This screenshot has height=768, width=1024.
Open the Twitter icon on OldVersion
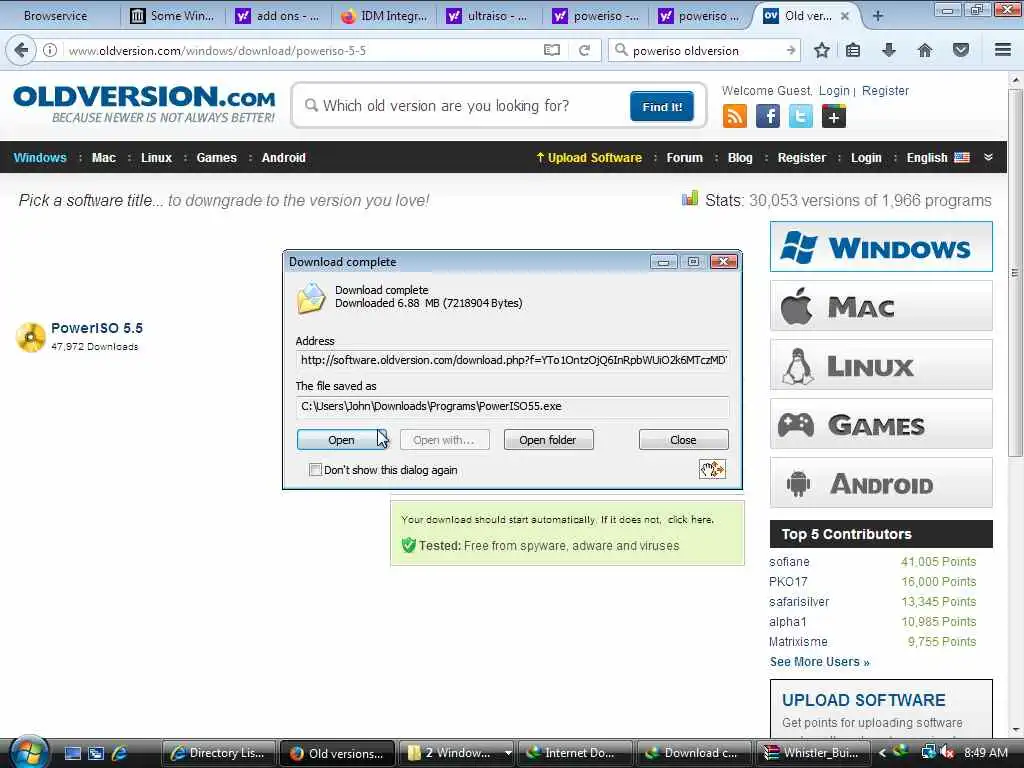coord(801,116)
